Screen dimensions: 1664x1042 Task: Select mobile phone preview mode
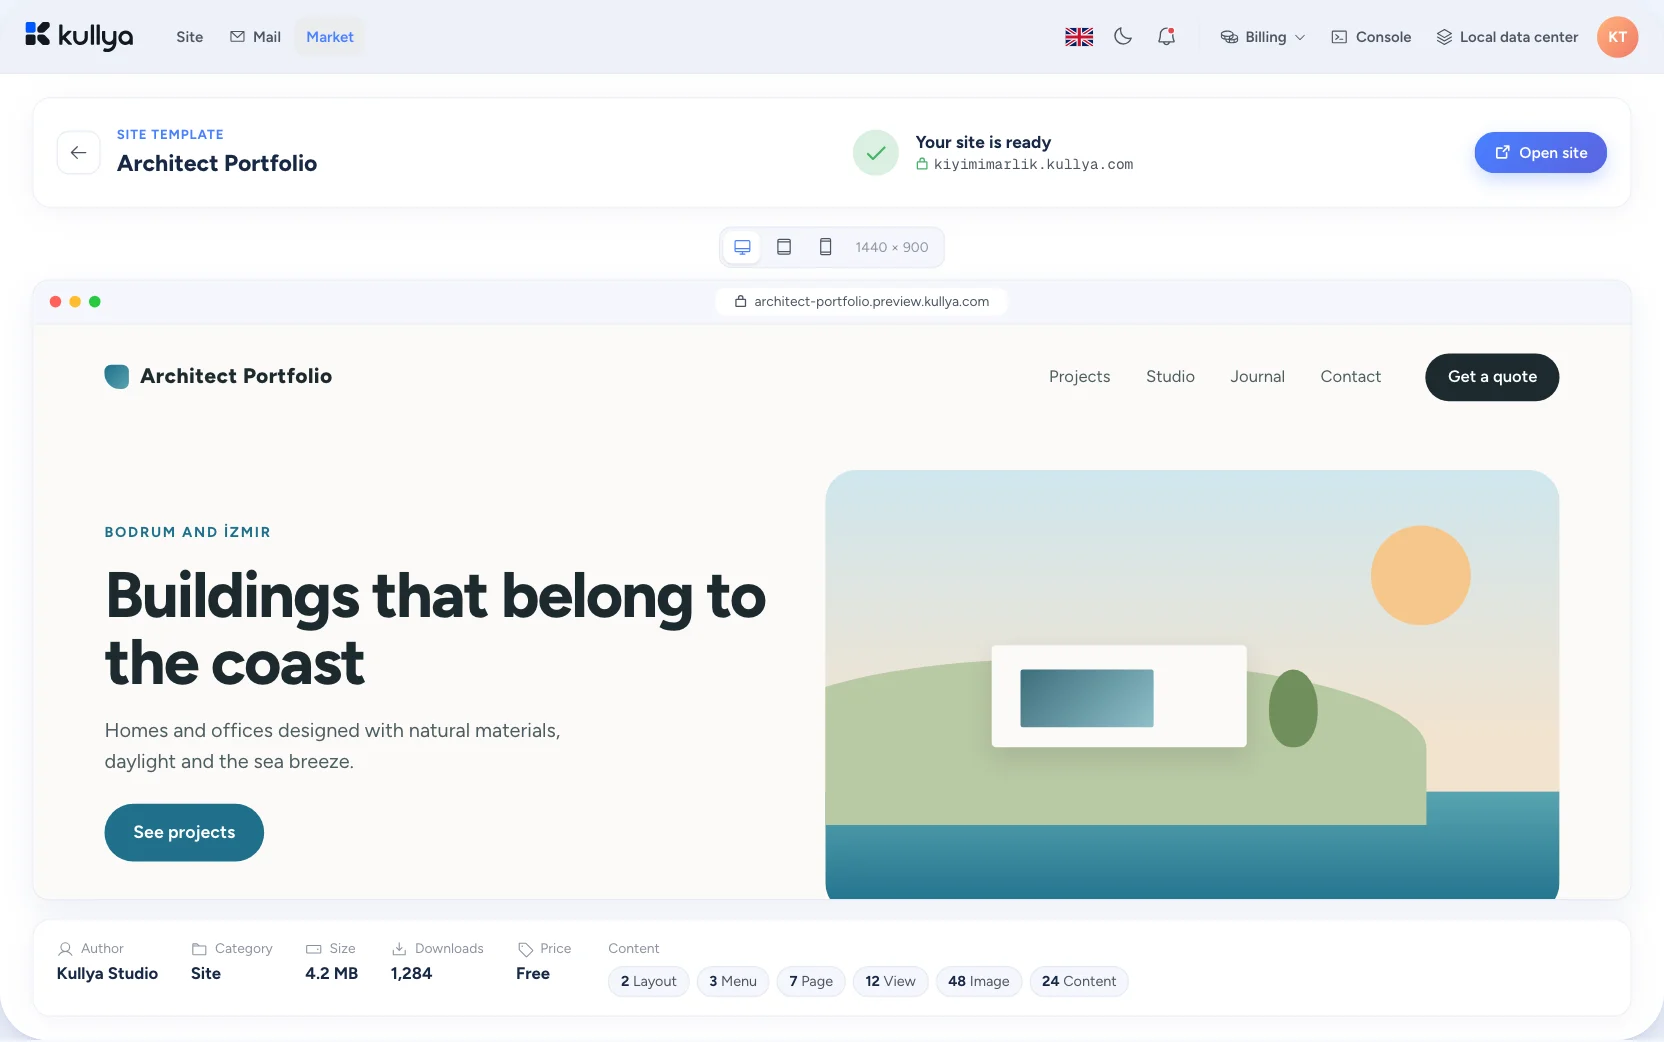click(825, 247)
